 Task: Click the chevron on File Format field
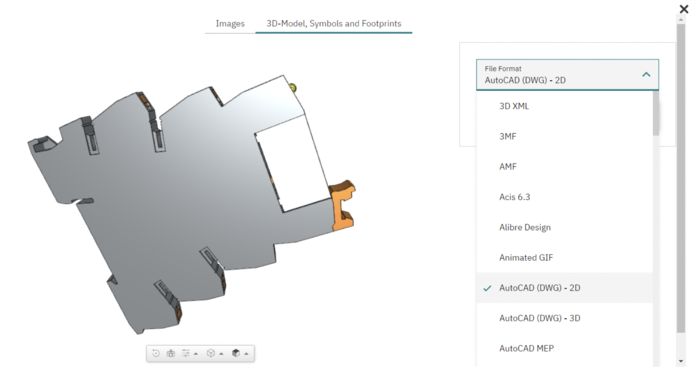[x=646, y=75]
